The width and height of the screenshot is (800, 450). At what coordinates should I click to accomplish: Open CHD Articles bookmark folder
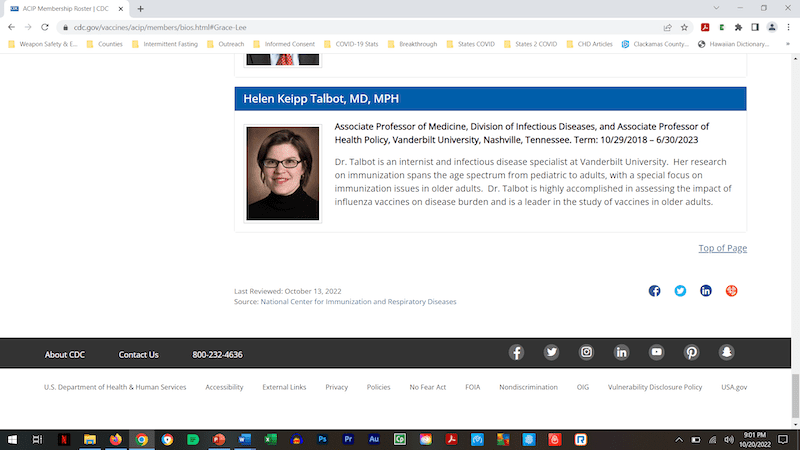coord(589,44)
